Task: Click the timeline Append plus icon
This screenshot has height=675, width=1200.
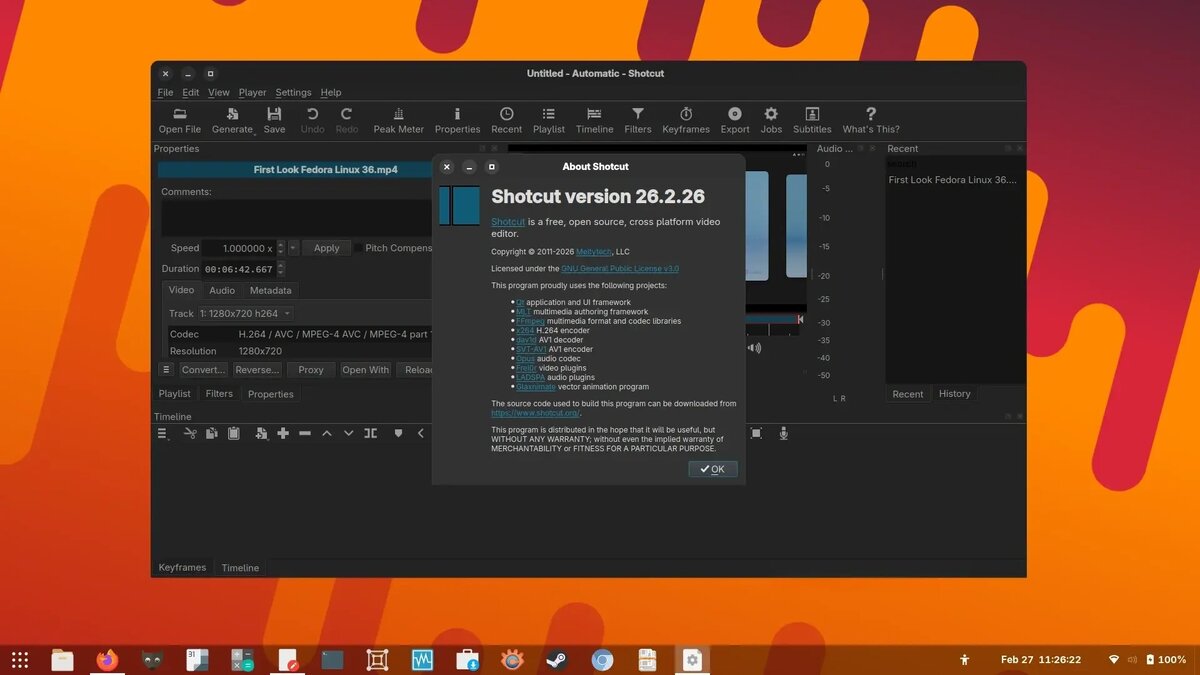Action: [x=283, y=433]
